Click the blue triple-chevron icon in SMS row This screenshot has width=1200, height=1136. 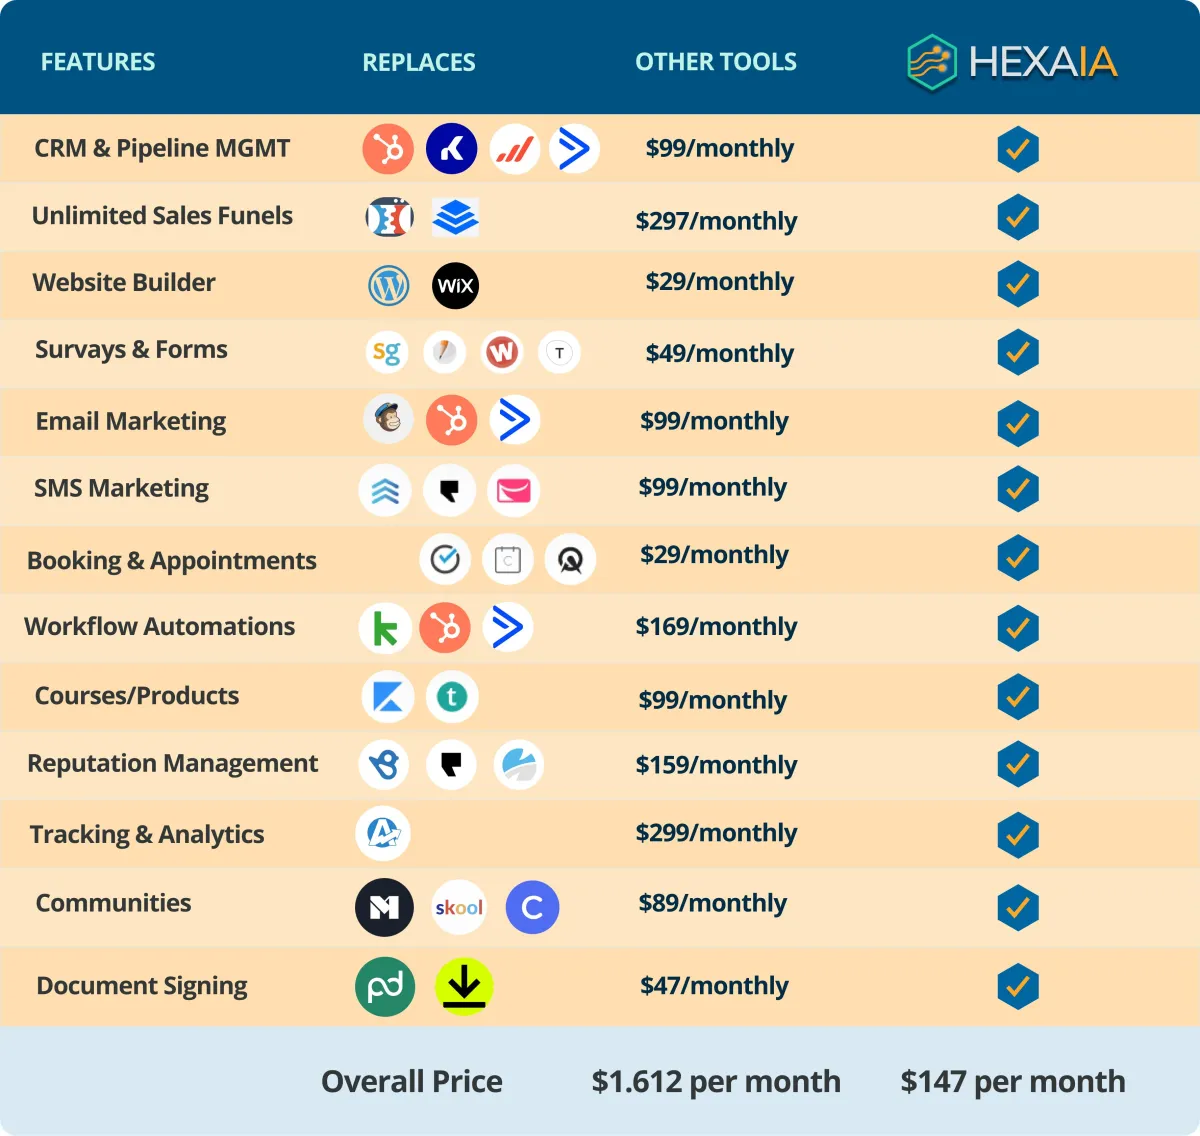point(385,491)
